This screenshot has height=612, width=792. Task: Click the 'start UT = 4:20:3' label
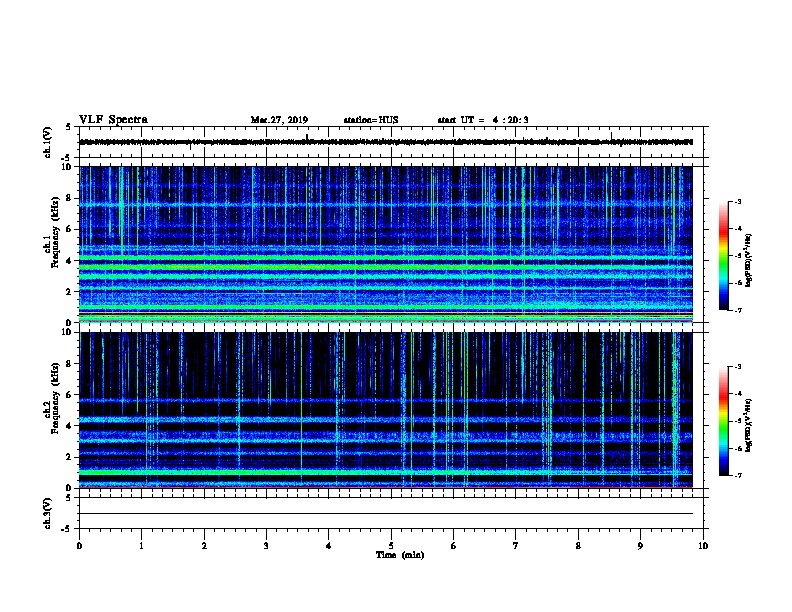click(x=483, y=120)
